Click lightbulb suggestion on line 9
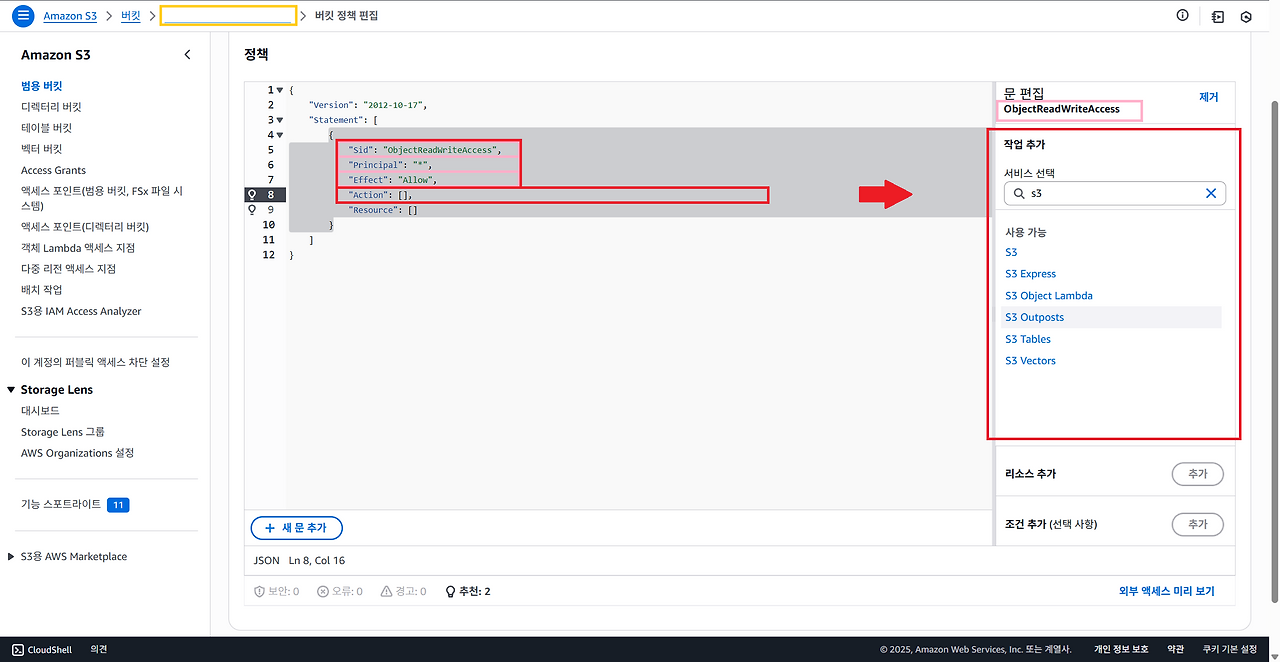The width and height of the screenshot is (1280, 662). pyautogui.click(x=252, y=210)
